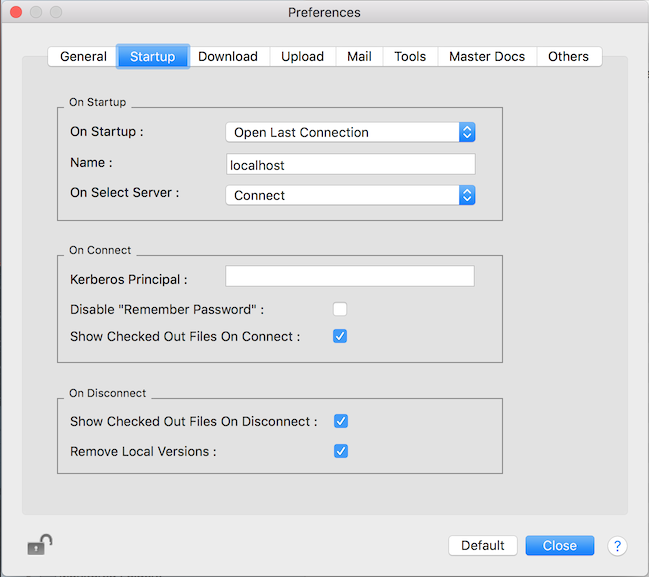Image resolution: width=649 pixels, height=577 pixels.
Task: Open the Download tab
Action: [x=228, y=56]
